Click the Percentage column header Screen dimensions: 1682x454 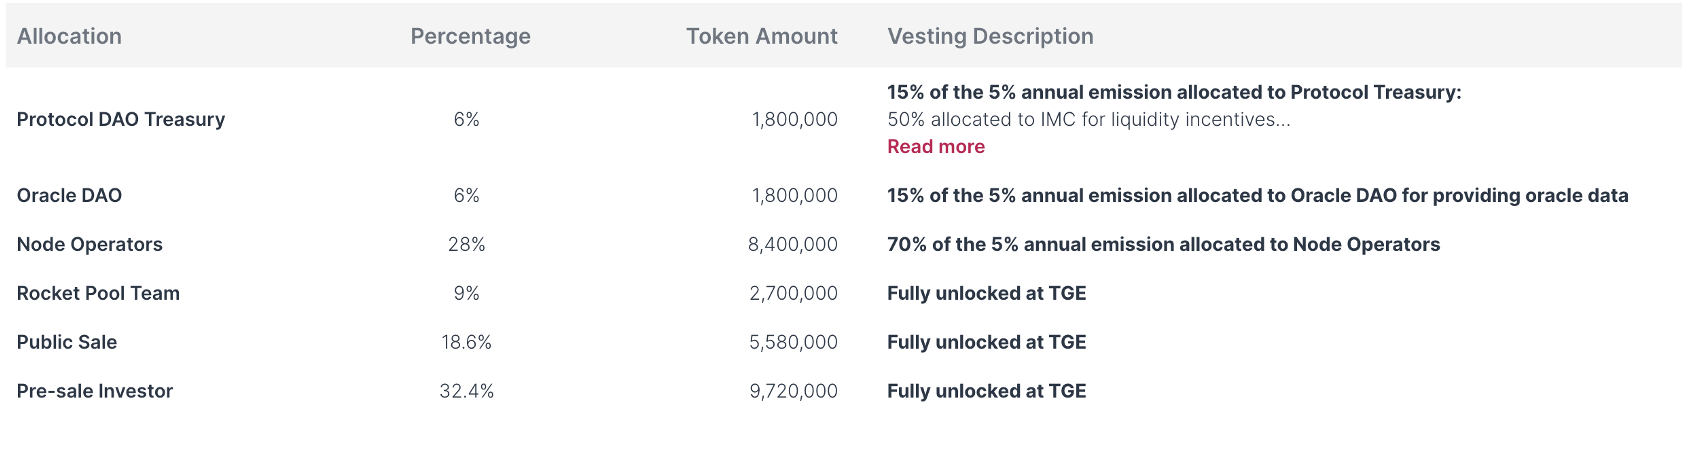(470, 37)
